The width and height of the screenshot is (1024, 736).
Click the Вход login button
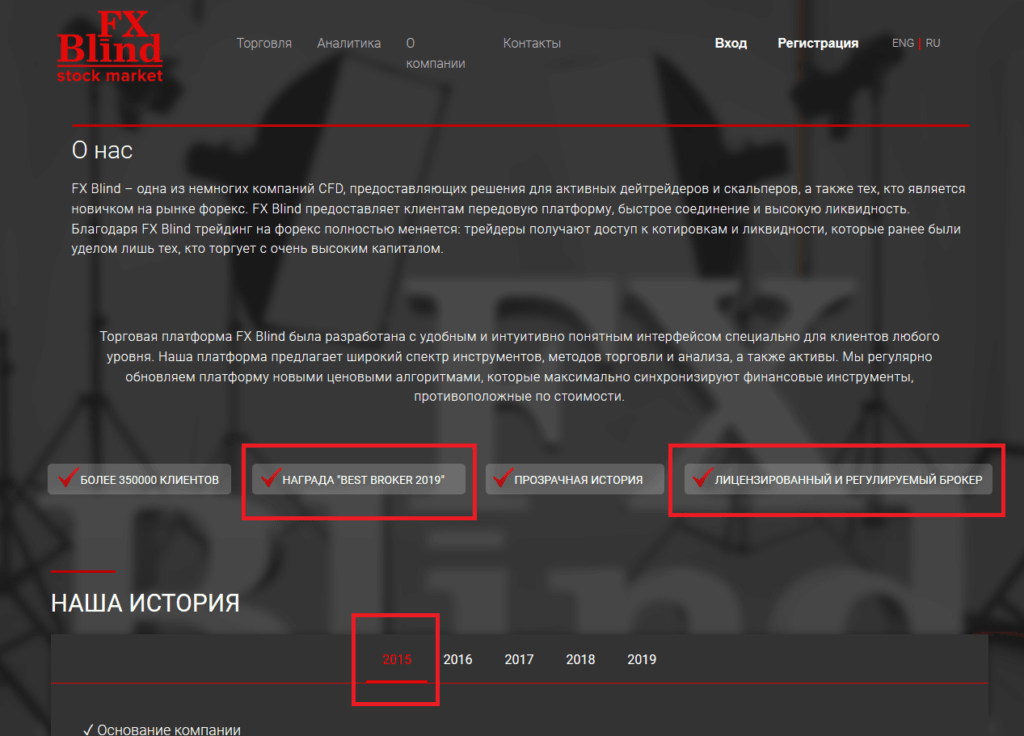click(x=730, y=43)
